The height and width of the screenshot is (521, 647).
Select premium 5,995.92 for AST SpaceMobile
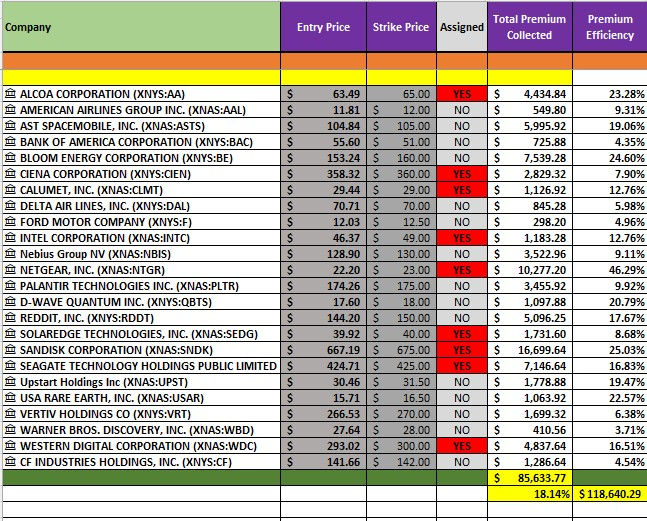point(530,126)
